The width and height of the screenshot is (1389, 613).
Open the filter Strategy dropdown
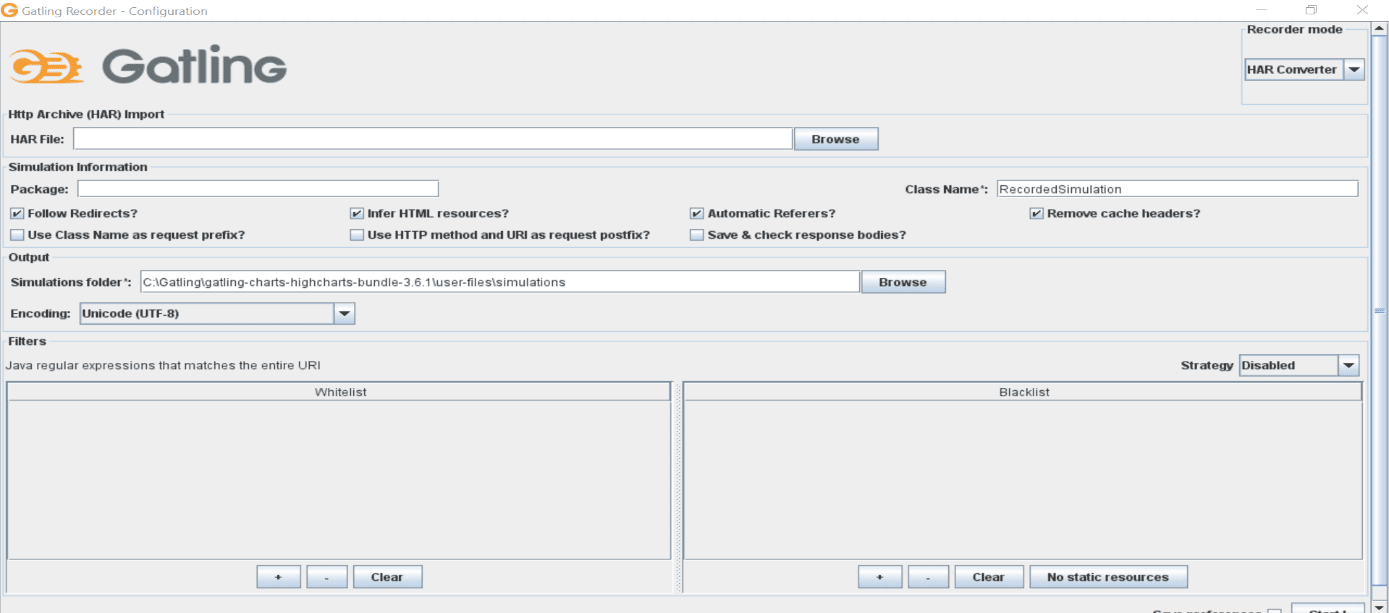[1348, 365]
